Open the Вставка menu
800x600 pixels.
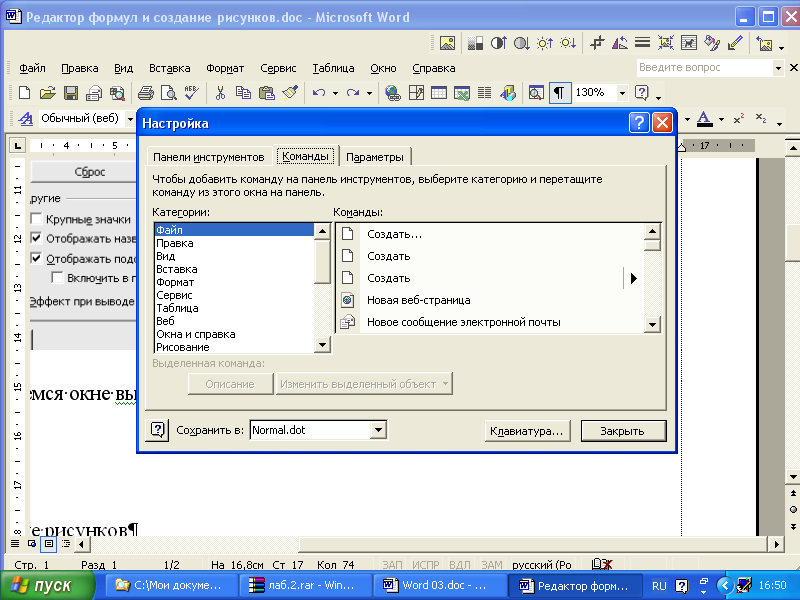coord(169,68)
